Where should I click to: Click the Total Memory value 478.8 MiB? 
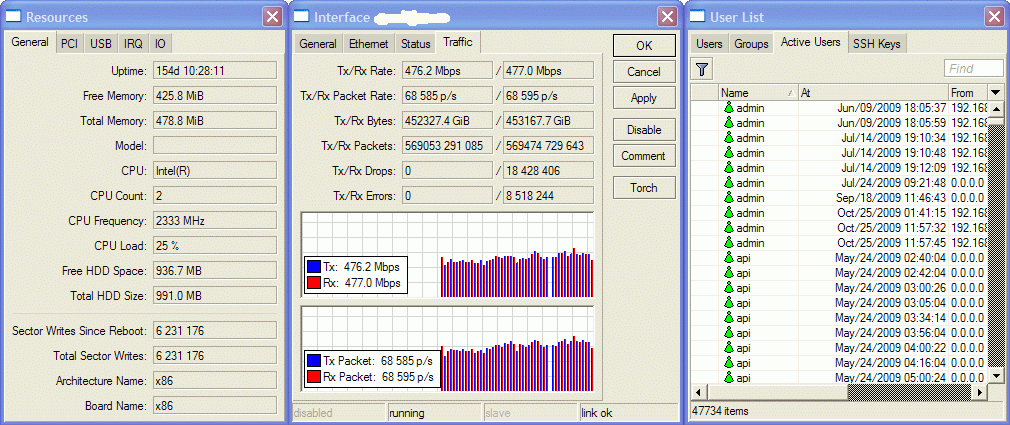click(214, 120)
